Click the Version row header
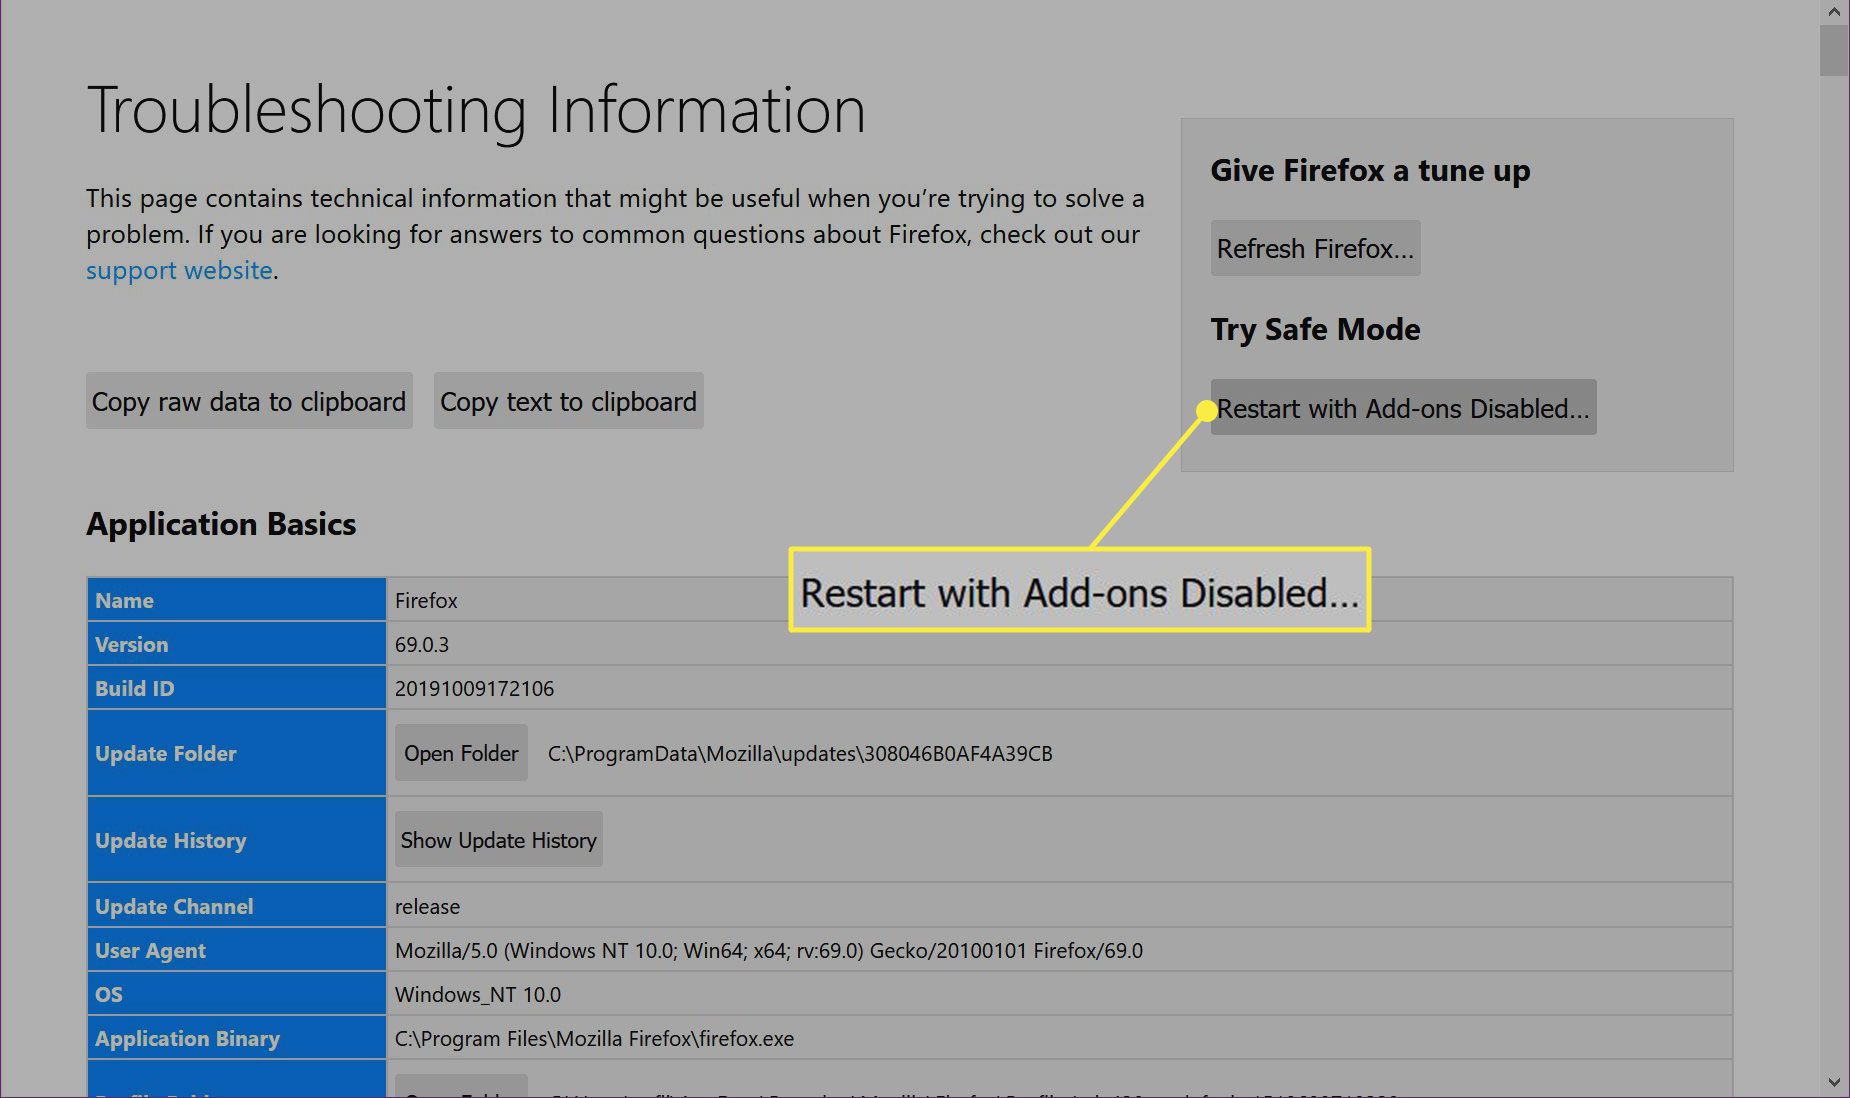The height and width of the screenshot is (1098, 1850). tap(237, 644)
